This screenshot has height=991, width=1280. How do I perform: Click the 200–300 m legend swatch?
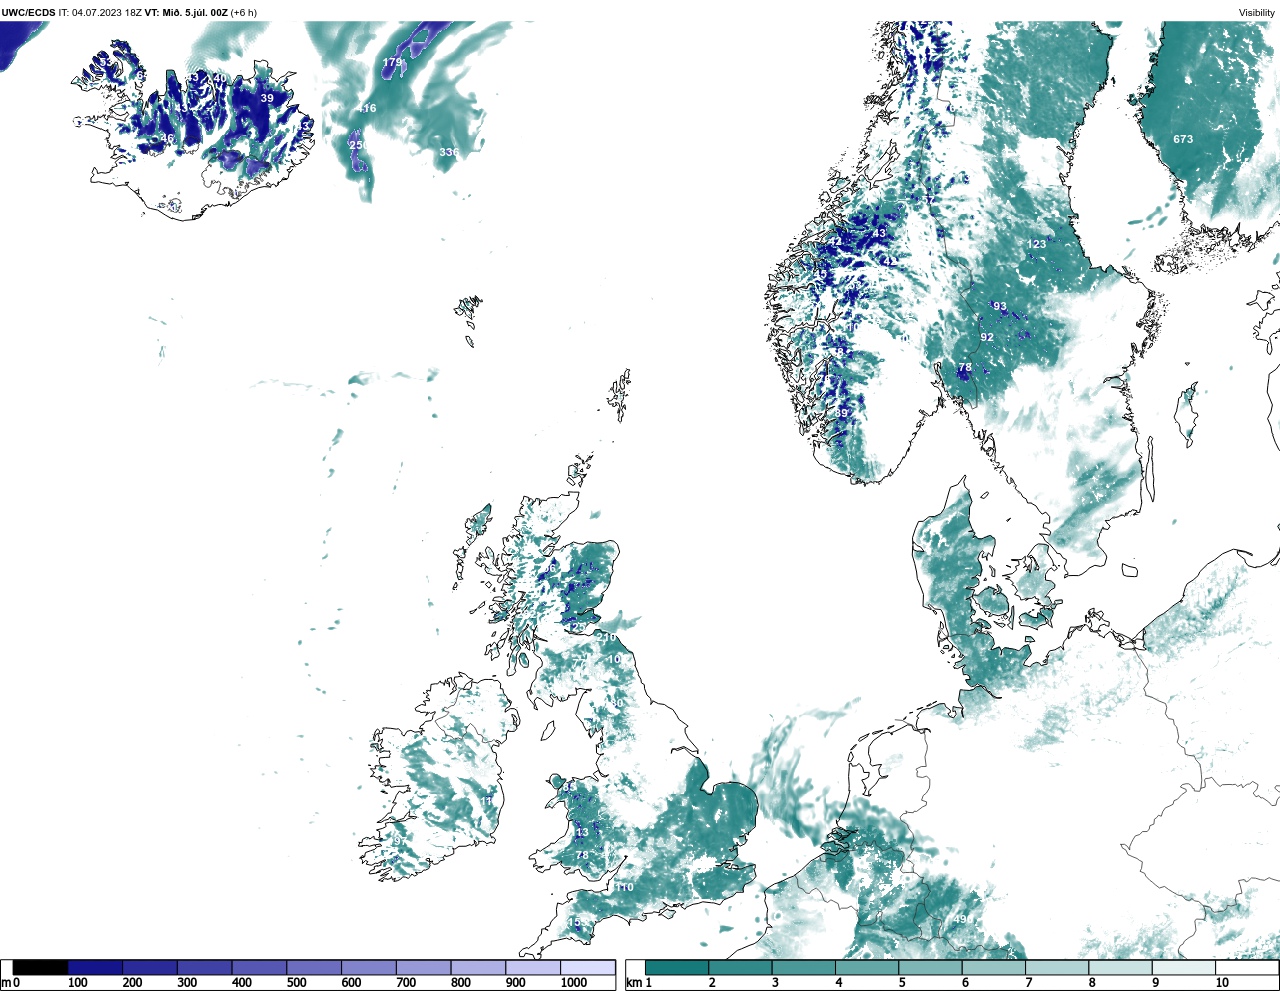pyautogui.click(x=150, y=967)
